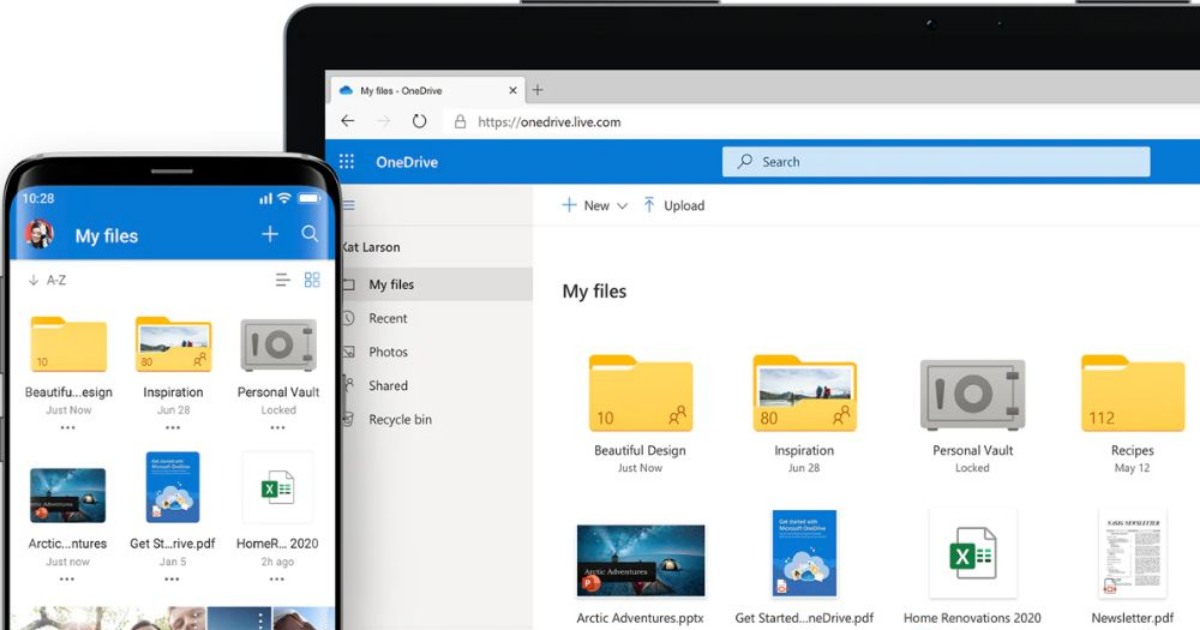Open the Personal Vault safe icon
This screenshot has width=1200, height=630.
point(971,394)
